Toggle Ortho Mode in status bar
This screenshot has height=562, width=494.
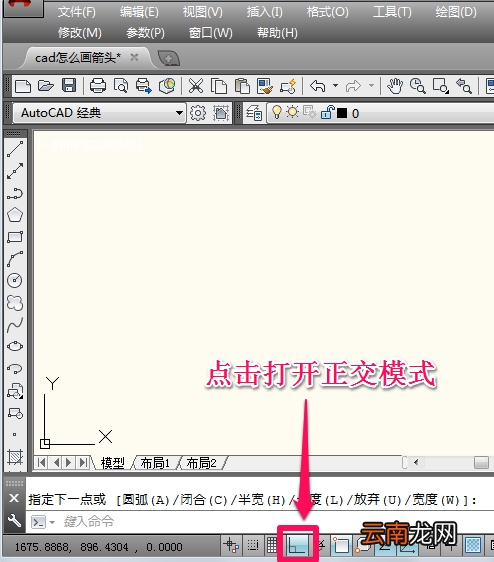(298, 546)
